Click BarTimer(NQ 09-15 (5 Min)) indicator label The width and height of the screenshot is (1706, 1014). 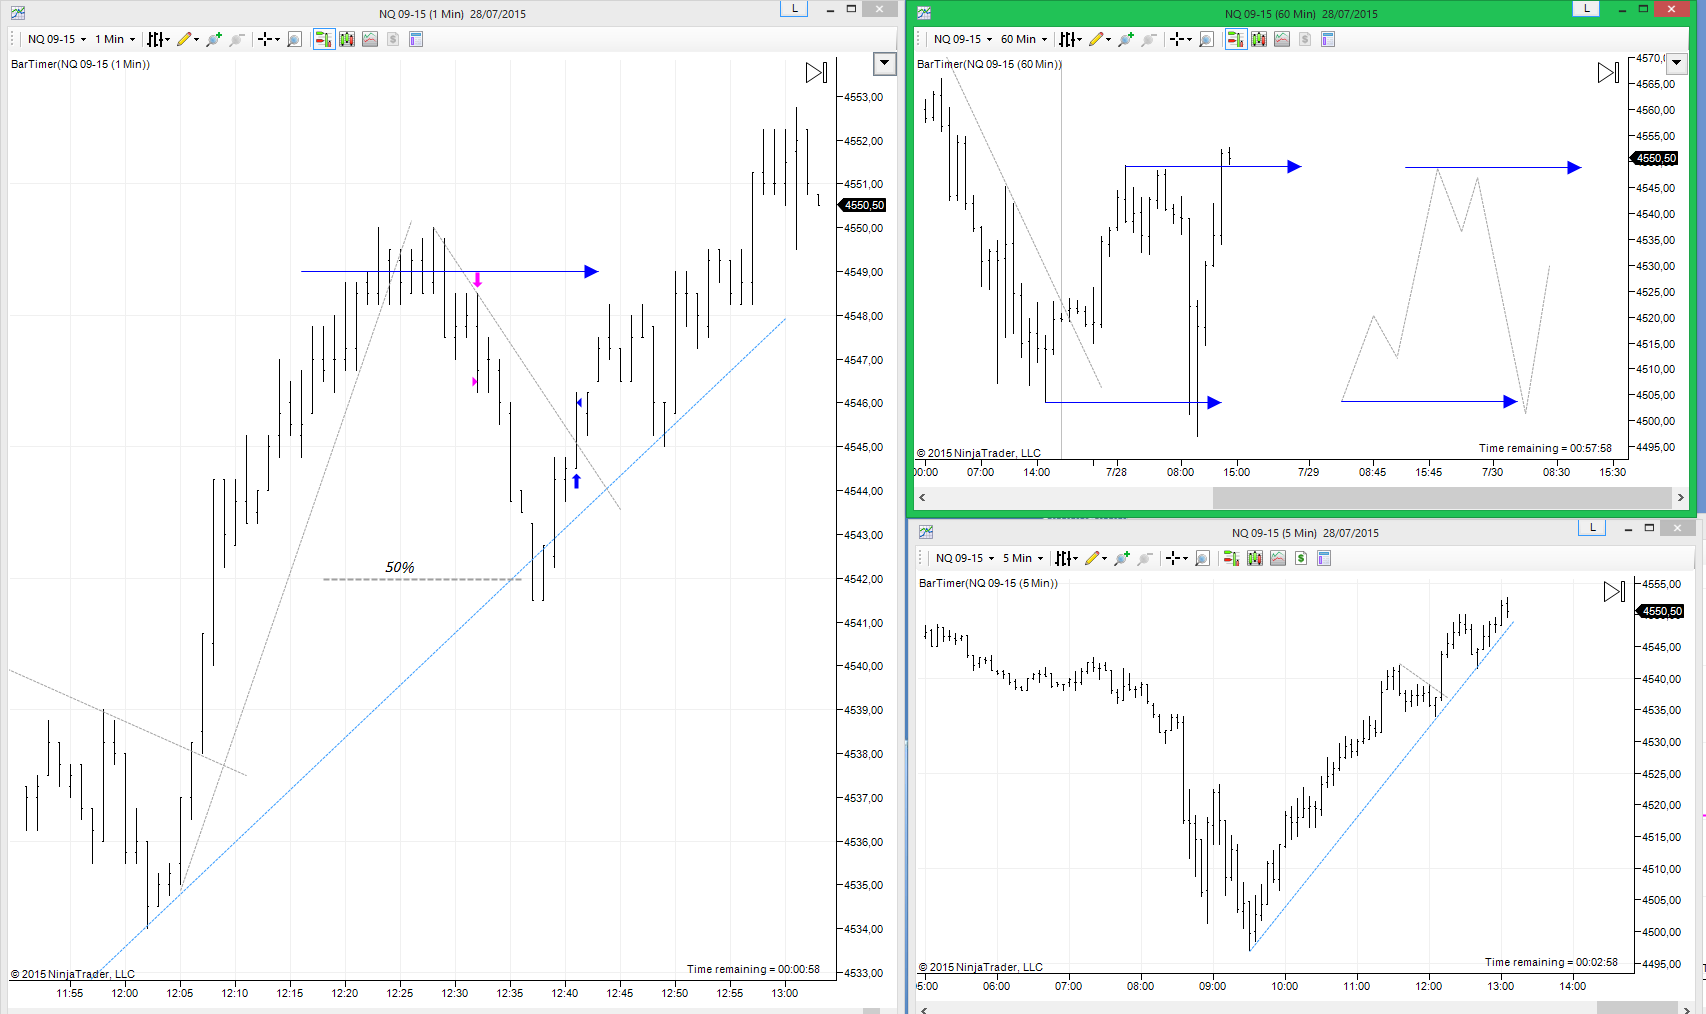[x=988, y=583]
